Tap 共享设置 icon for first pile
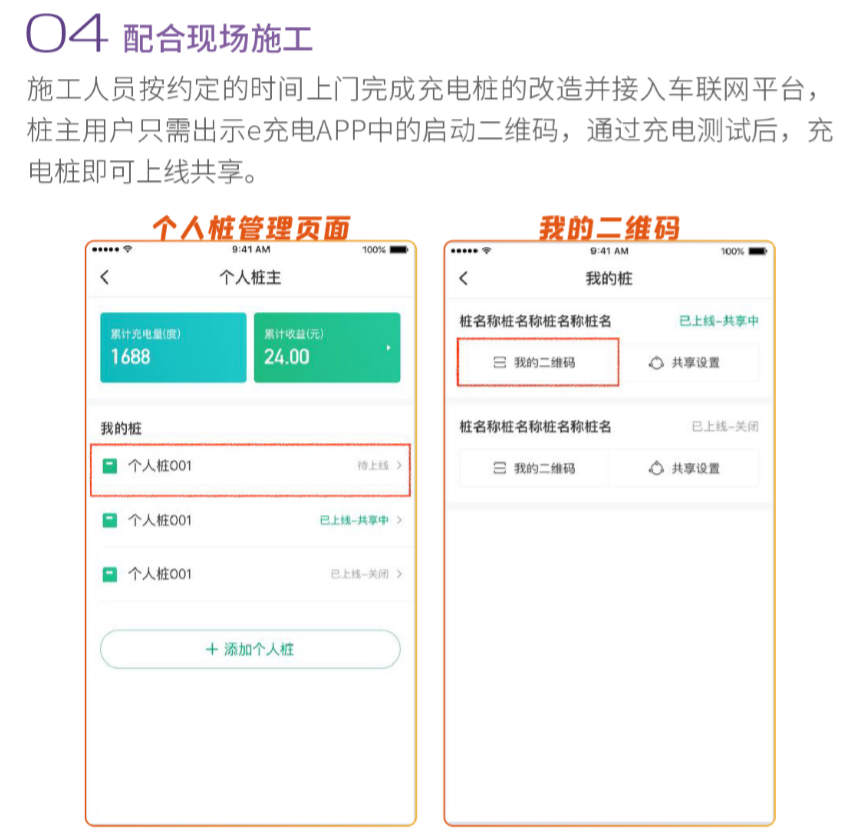The width and height of the screenshot is (844, 830). point(656,363)
